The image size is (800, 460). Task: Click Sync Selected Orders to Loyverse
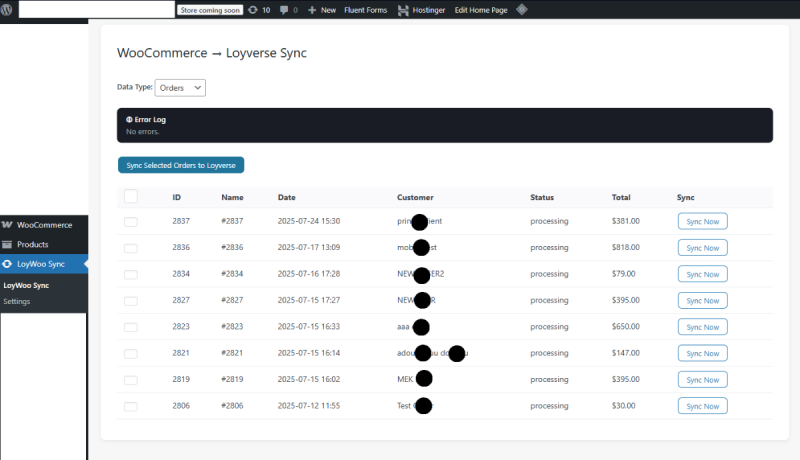[x=181, y=165]
